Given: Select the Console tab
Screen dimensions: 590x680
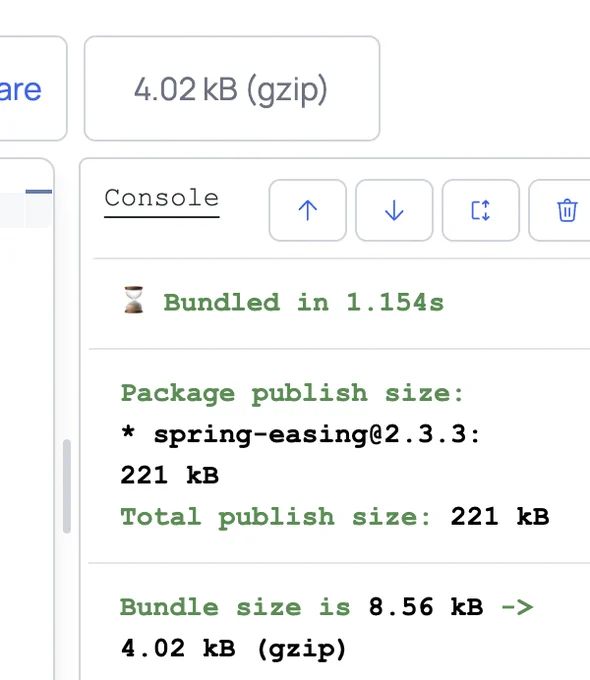Looking at the screenshot, I should coord(162,198).
